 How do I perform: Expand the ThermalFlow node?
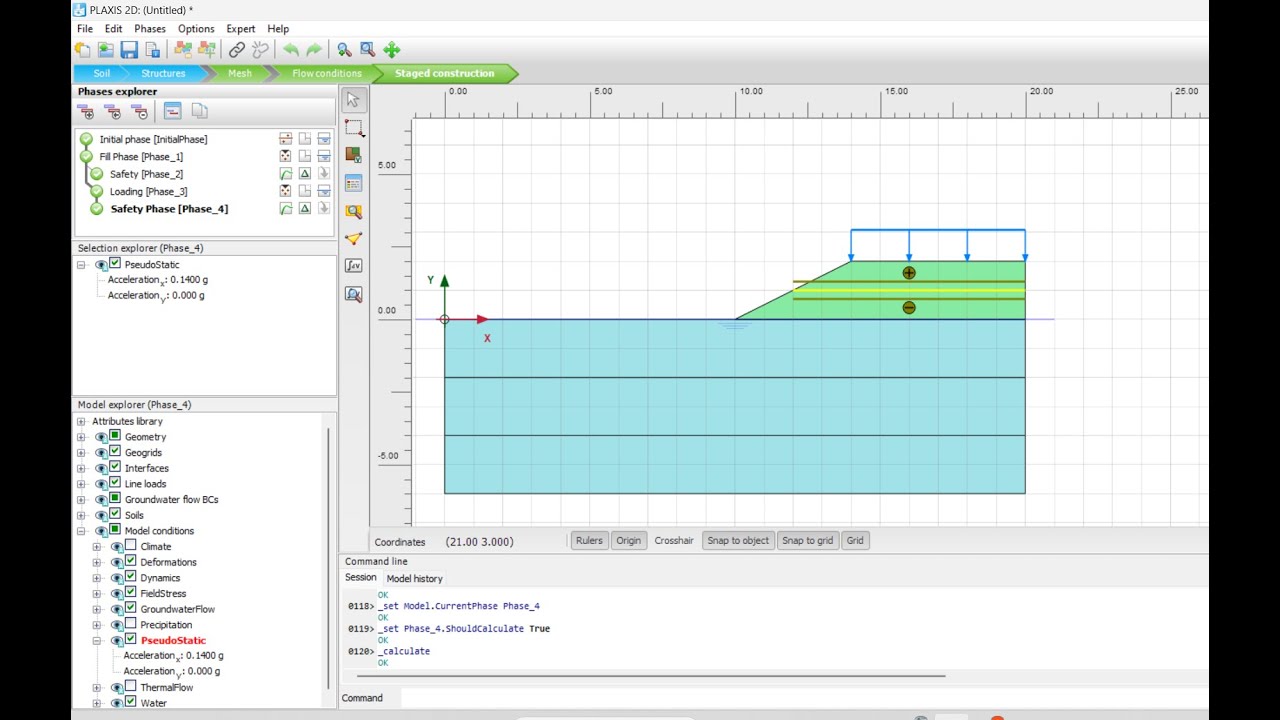[97, 687]
